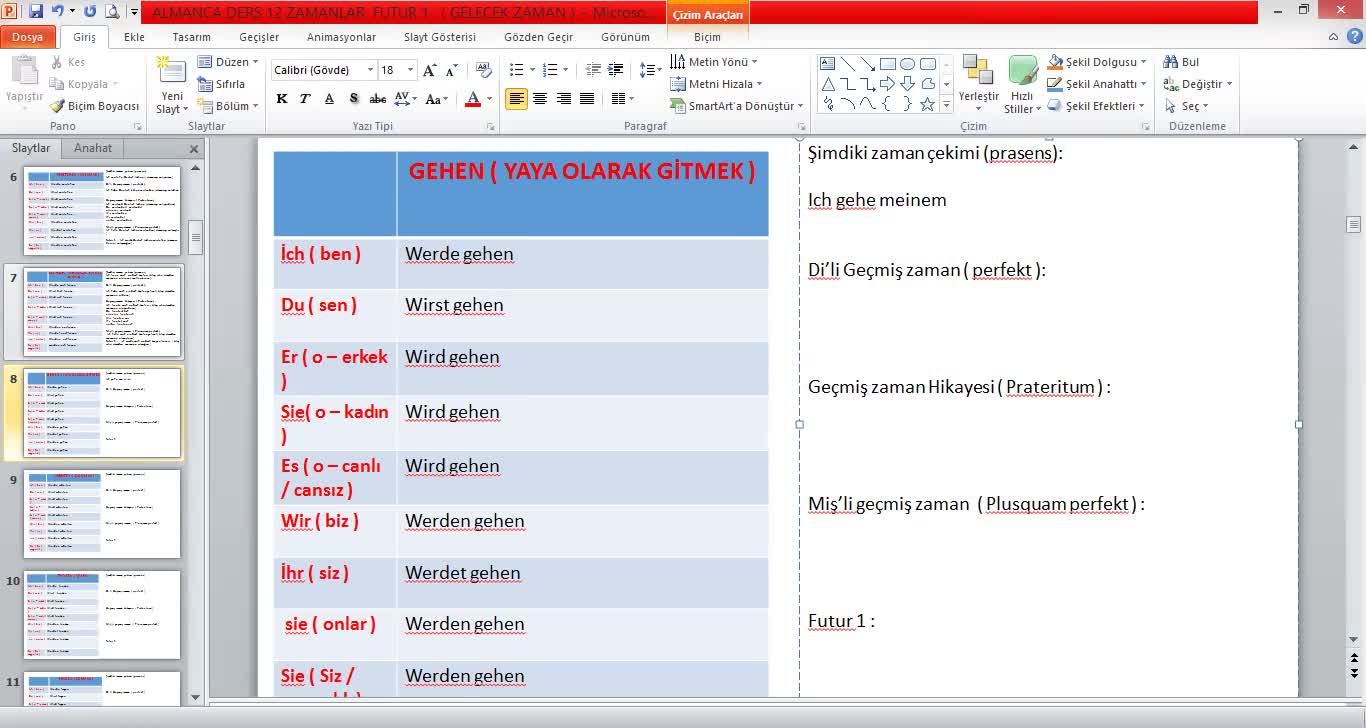Close the slides pane with the X
Viewport: 1366px width, 728px height.
(x=194, y=149)
